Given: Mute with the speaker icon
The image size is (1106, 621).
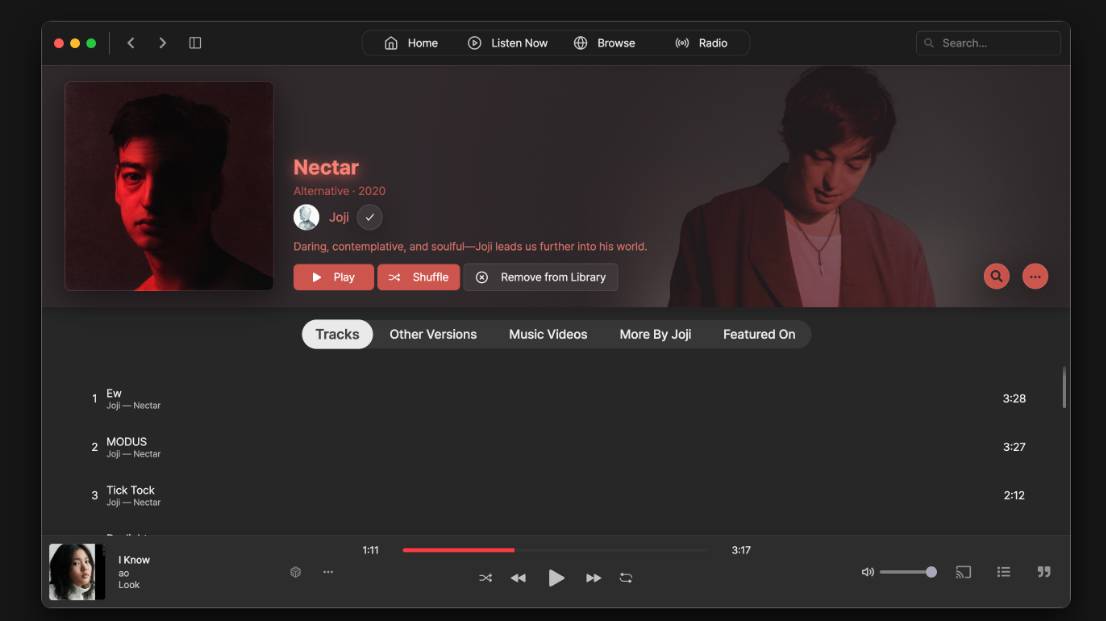Looking at the screenshot, I should (x=868, y=572).
